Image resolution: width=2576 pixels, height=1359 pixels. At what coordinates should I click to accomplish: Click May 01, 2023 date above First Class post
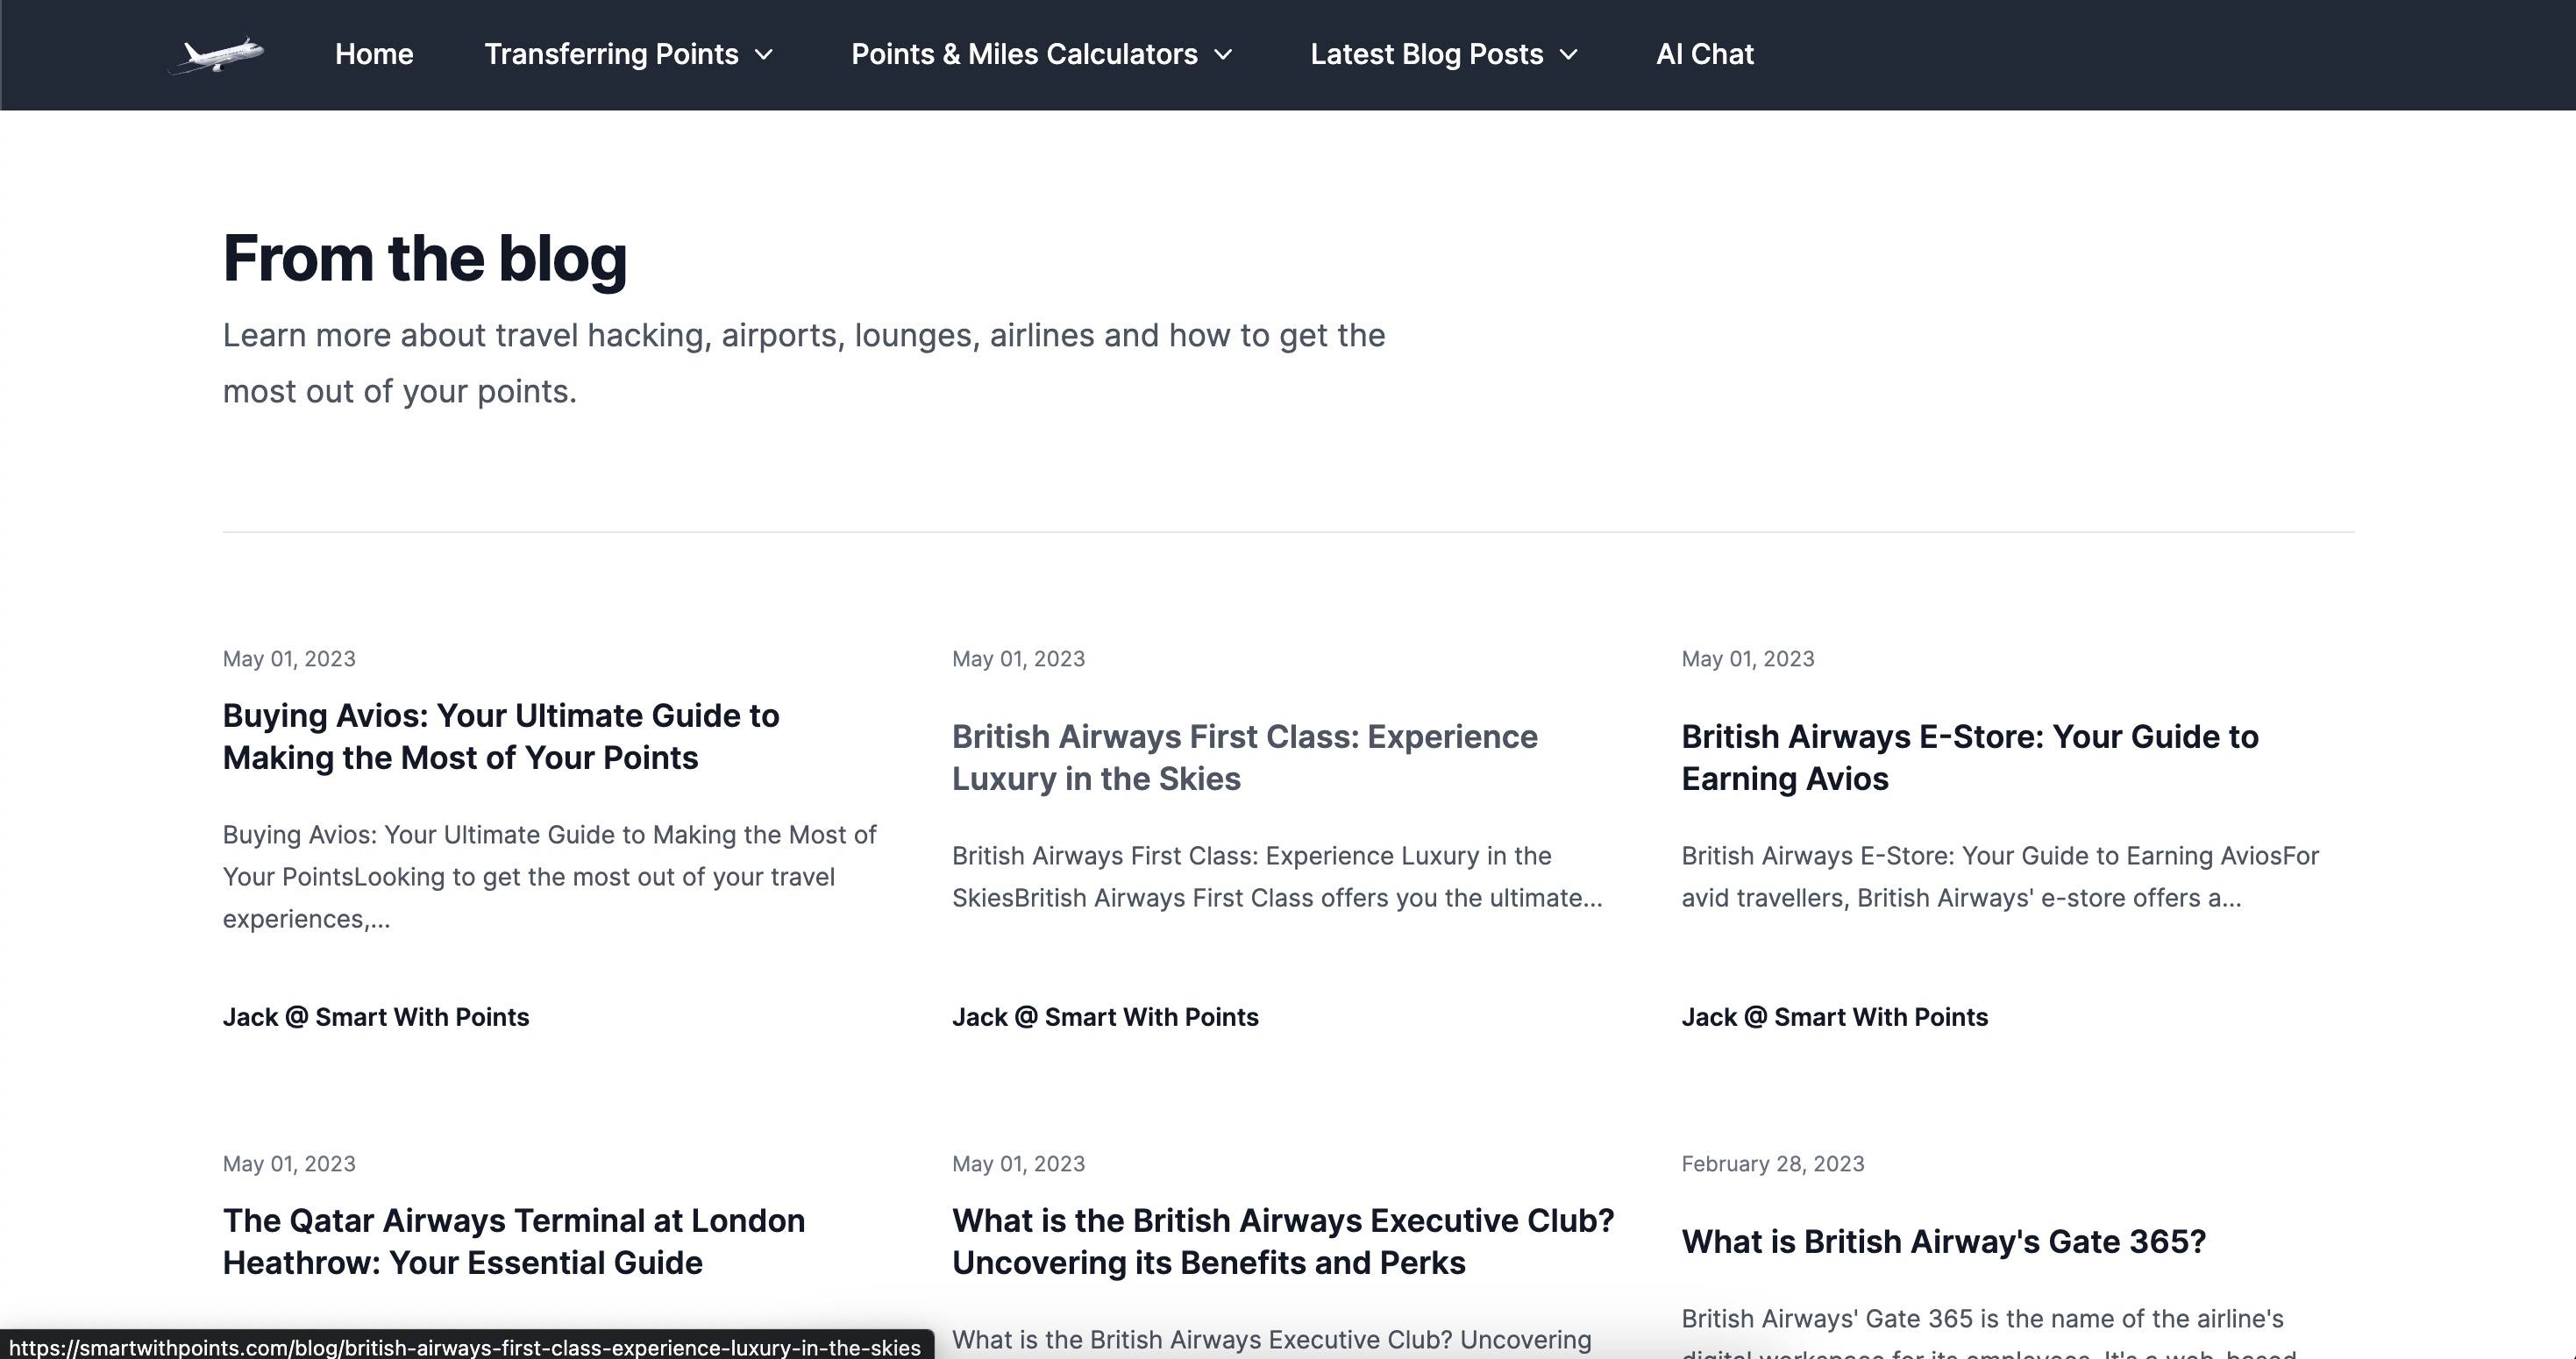pos(1018,659)
